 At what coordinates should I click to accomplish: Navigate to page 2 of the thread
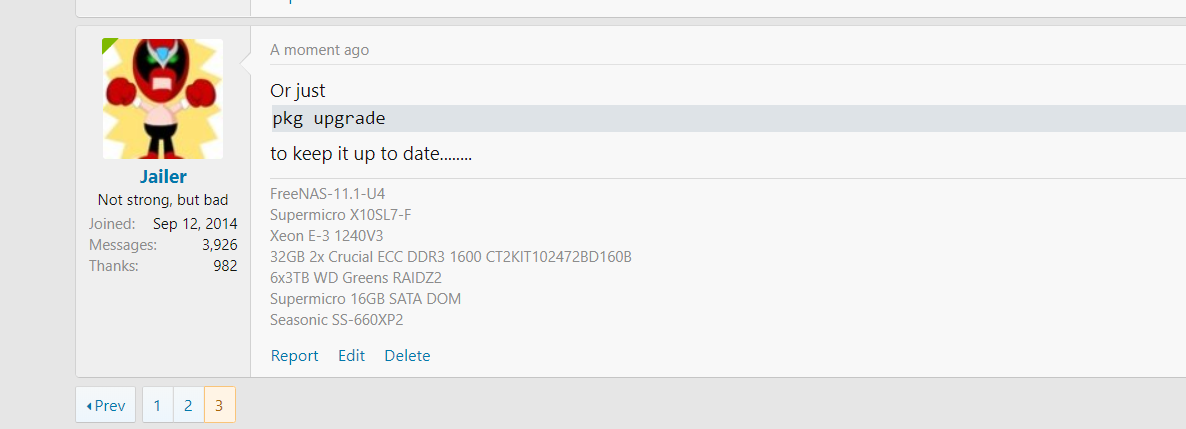click(x=188, y=405)
